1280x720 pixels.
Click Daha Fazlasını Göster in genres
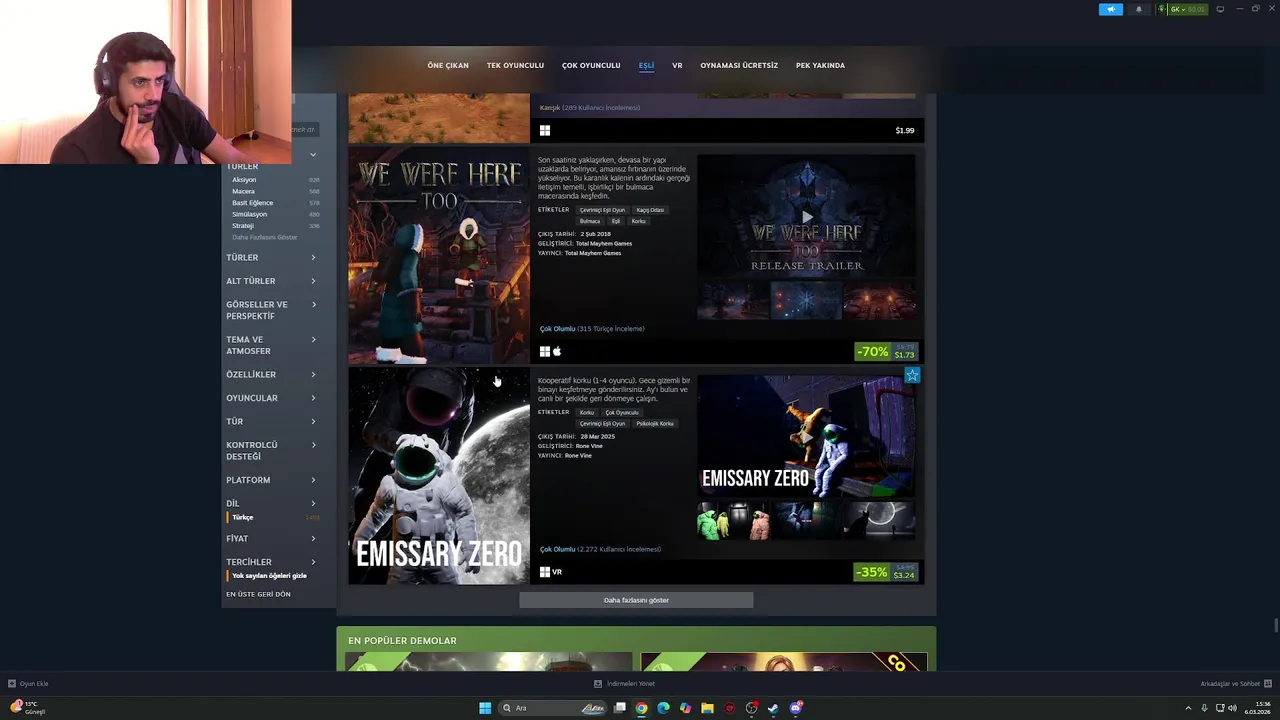point(265,237)
